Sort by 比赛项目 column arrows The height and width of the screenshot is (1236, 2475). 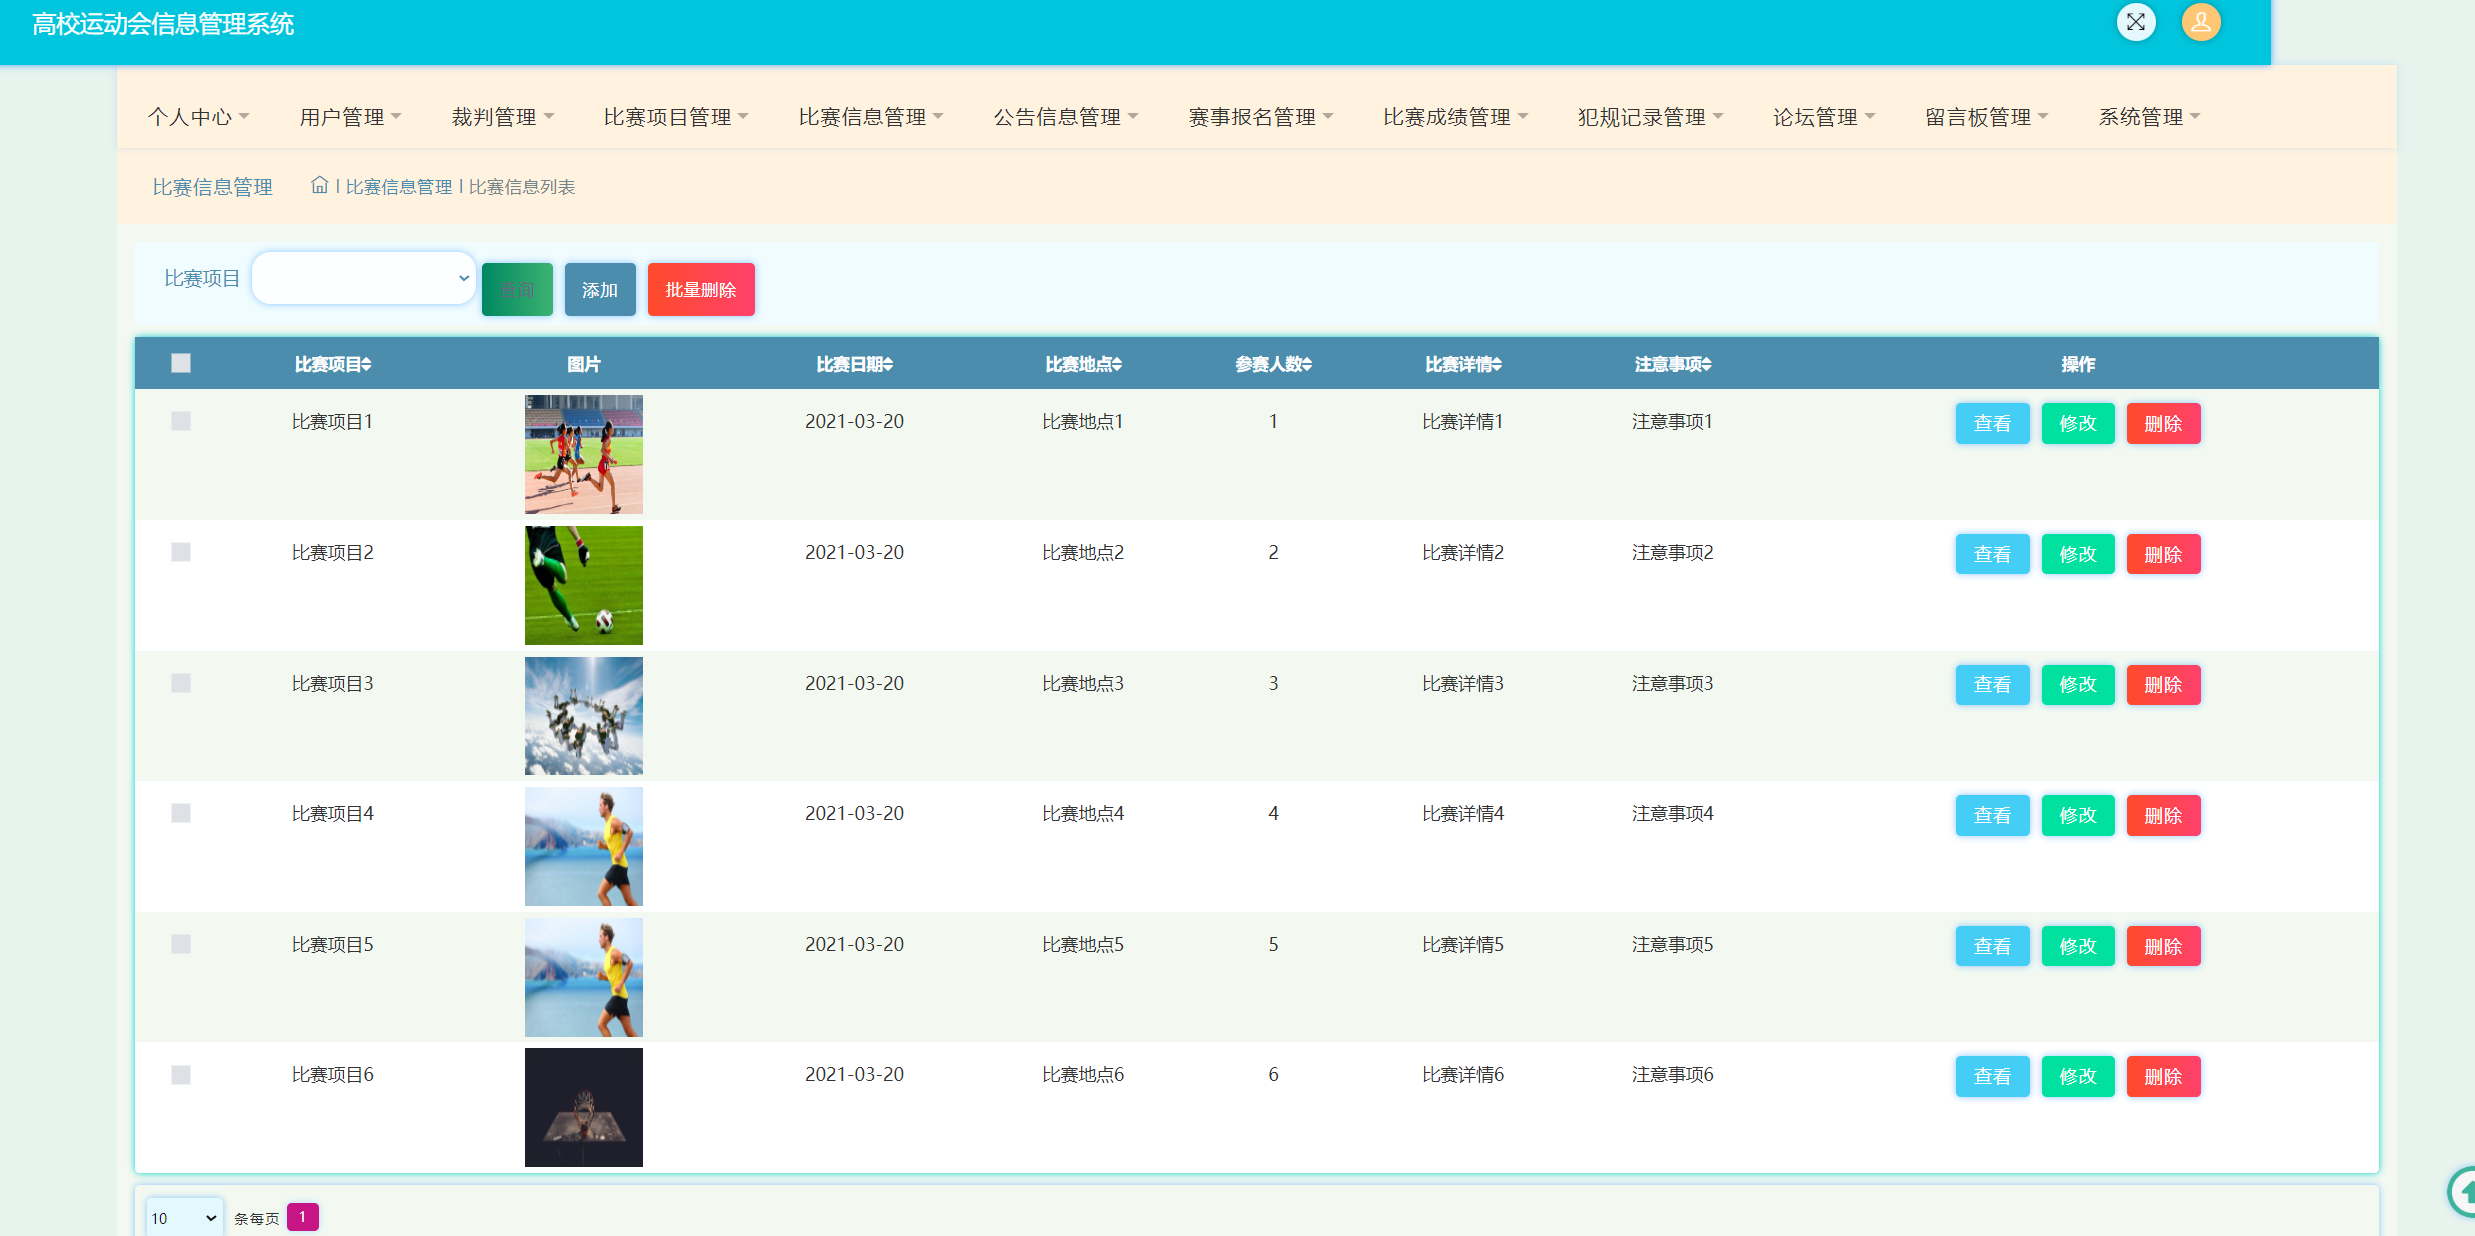point(367,365)
